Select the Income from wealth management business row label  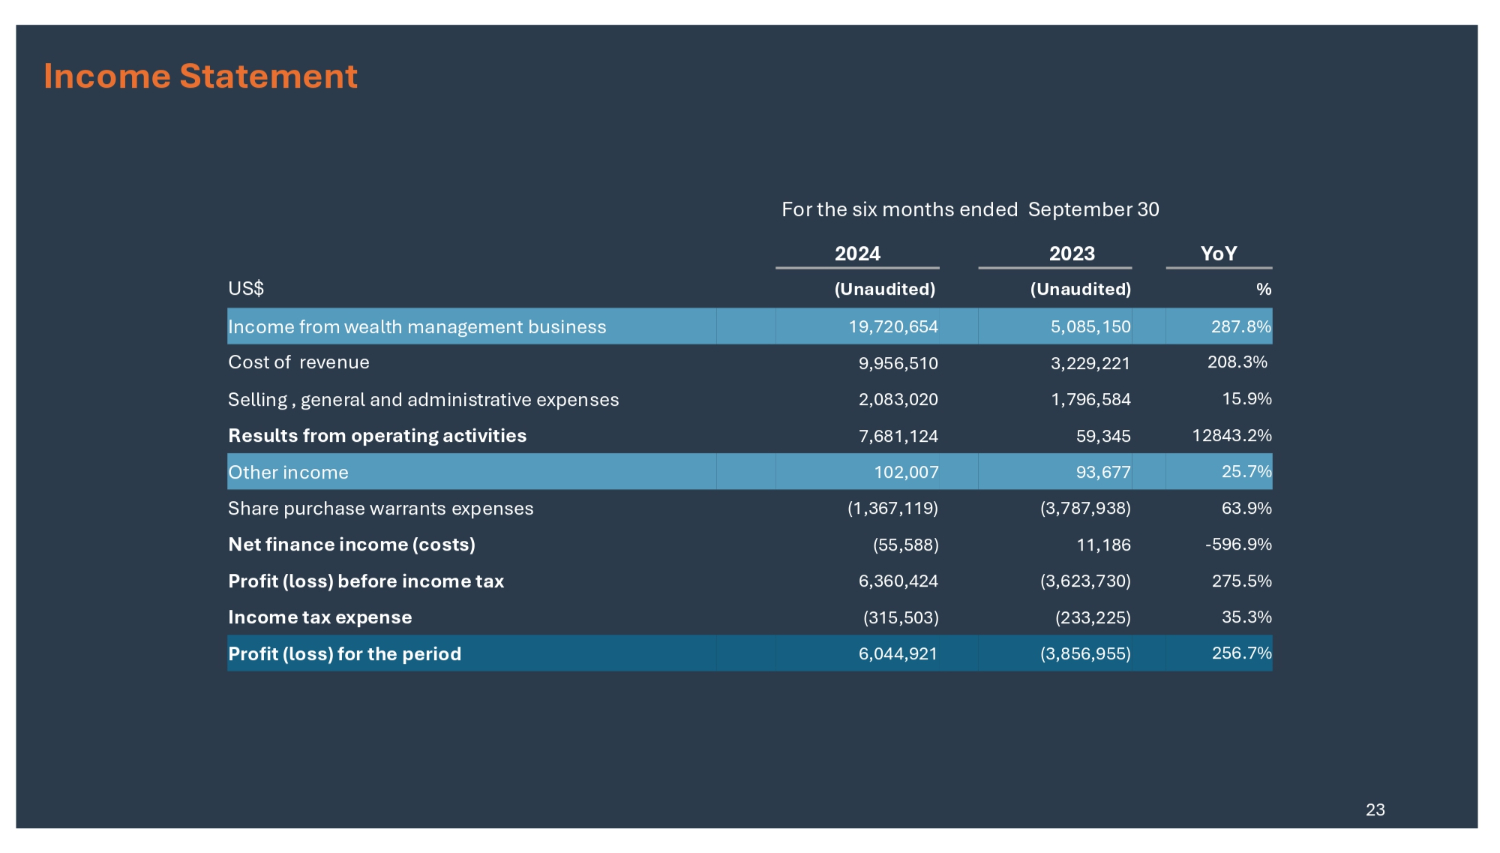[x=417, y=327]
